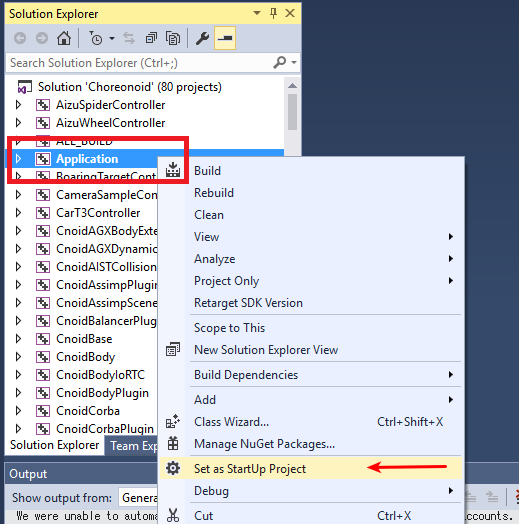Choose Manage NuGet Packages...
This screenshot has height=524, width=519.
point(311,444)
